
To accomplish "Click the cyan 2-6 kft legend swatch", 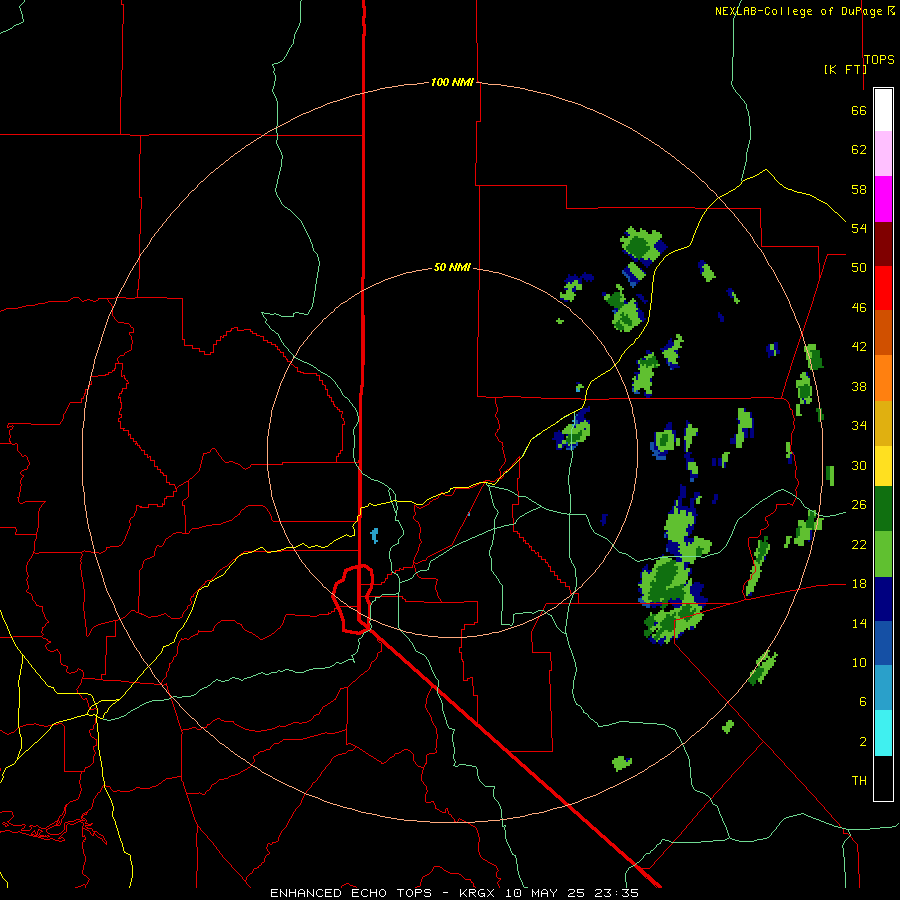I will pyautogui.click(x=883, y=733).
